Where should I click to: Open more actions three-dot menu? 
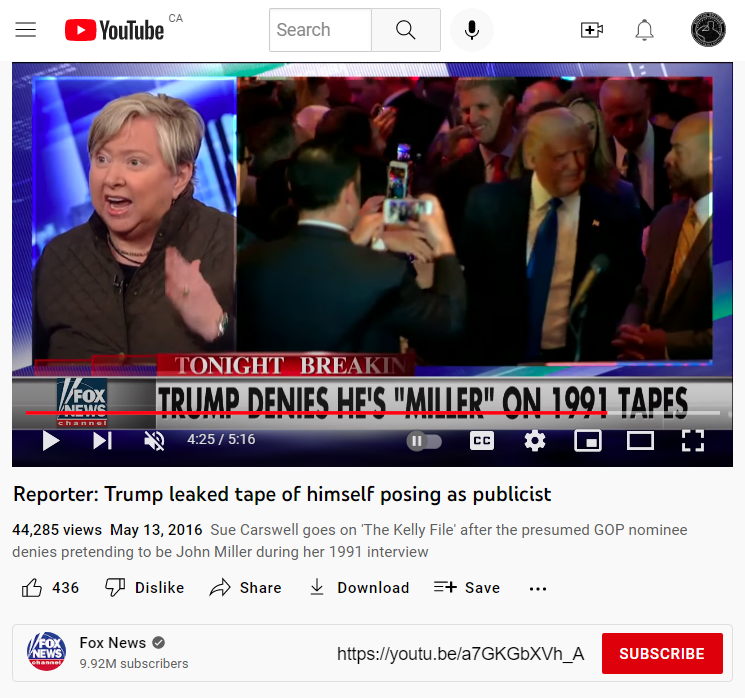(x=538, y=589)
